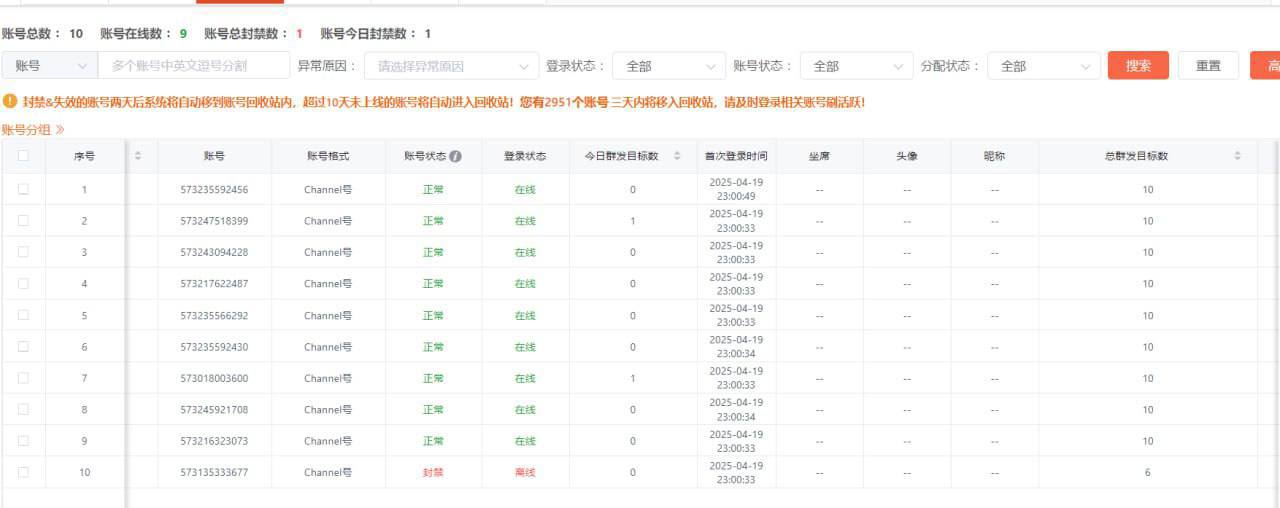Expand 账号分组 double-arrow icon
Viewport: 1280px width, 508px height.
[60, 130]
